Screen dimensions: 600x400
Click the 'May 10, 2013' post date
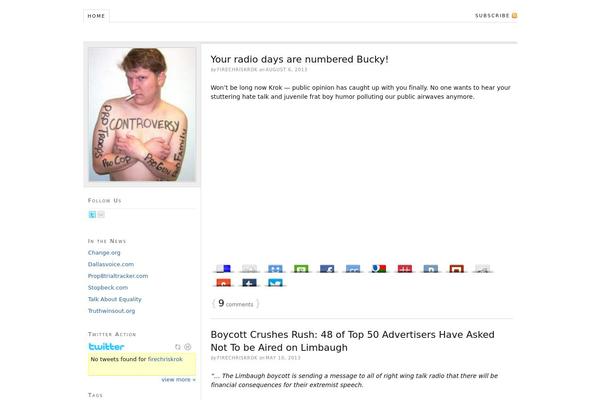283,358
